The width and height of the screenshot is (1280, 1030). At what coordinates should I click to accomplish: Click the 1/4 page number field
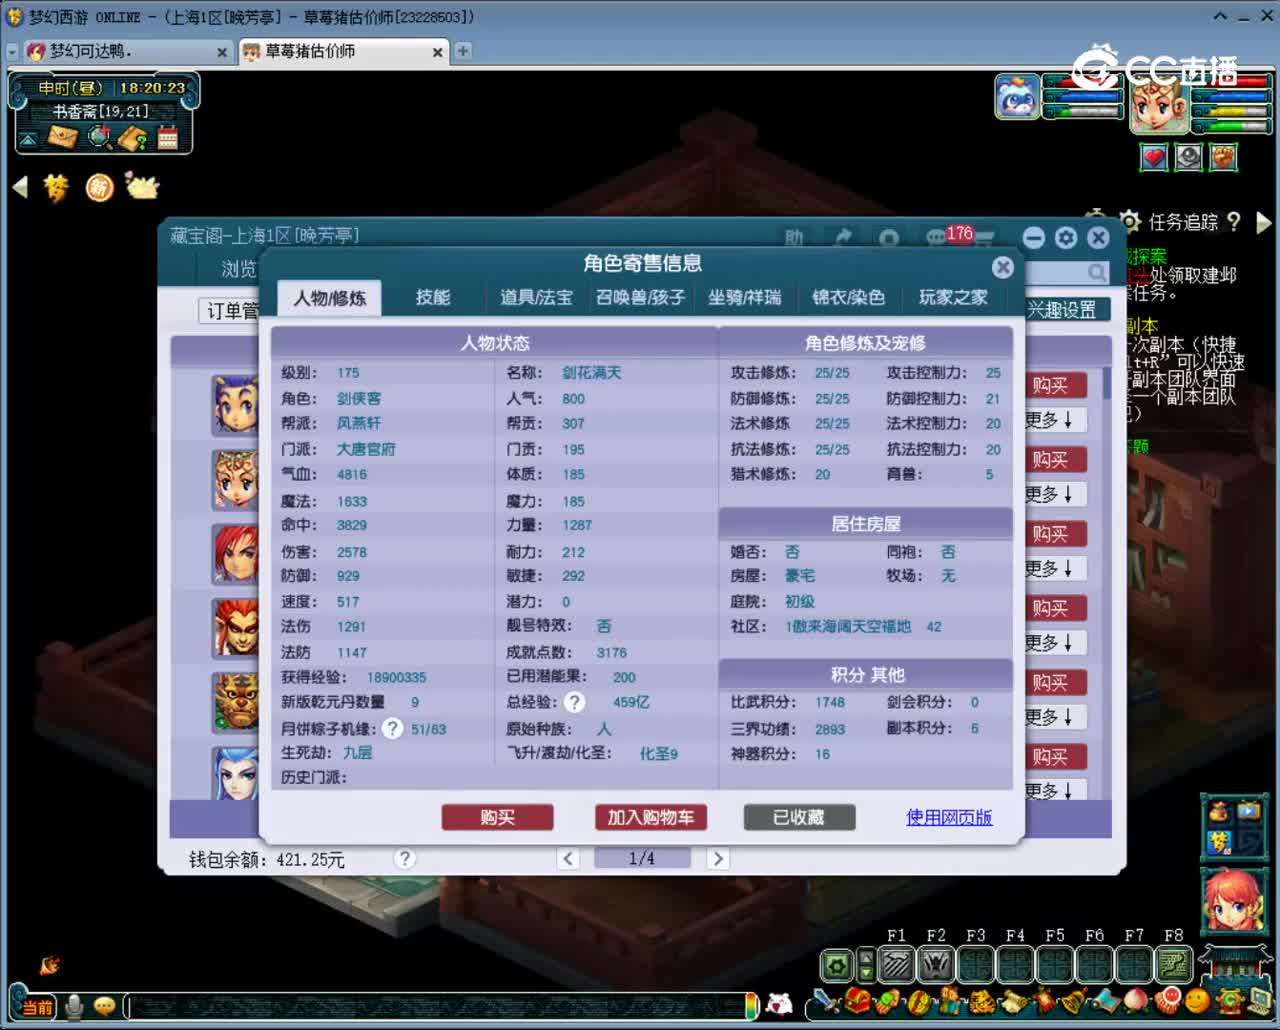(x=642, y=859)
